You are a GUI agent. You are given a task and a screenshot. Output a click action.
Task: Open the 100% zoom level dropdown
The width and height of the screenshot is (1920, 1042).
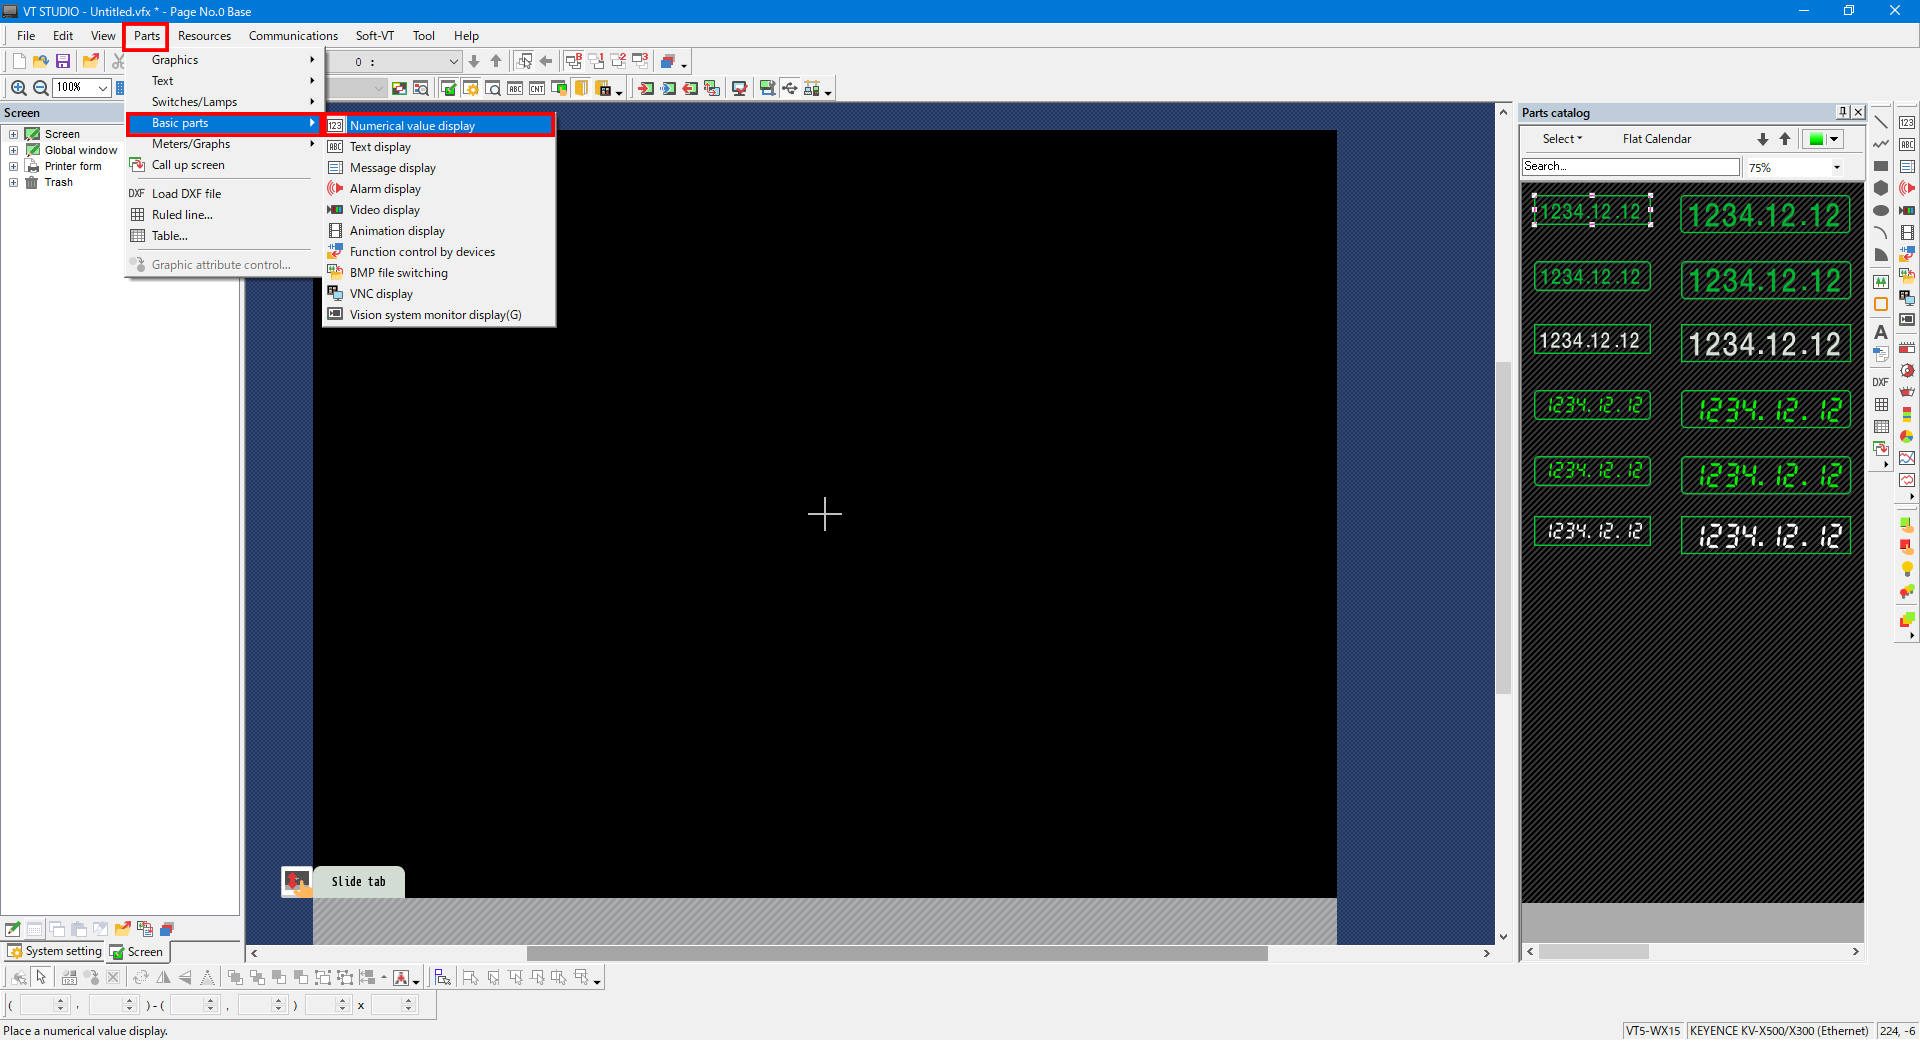click(x=102, y=88)
